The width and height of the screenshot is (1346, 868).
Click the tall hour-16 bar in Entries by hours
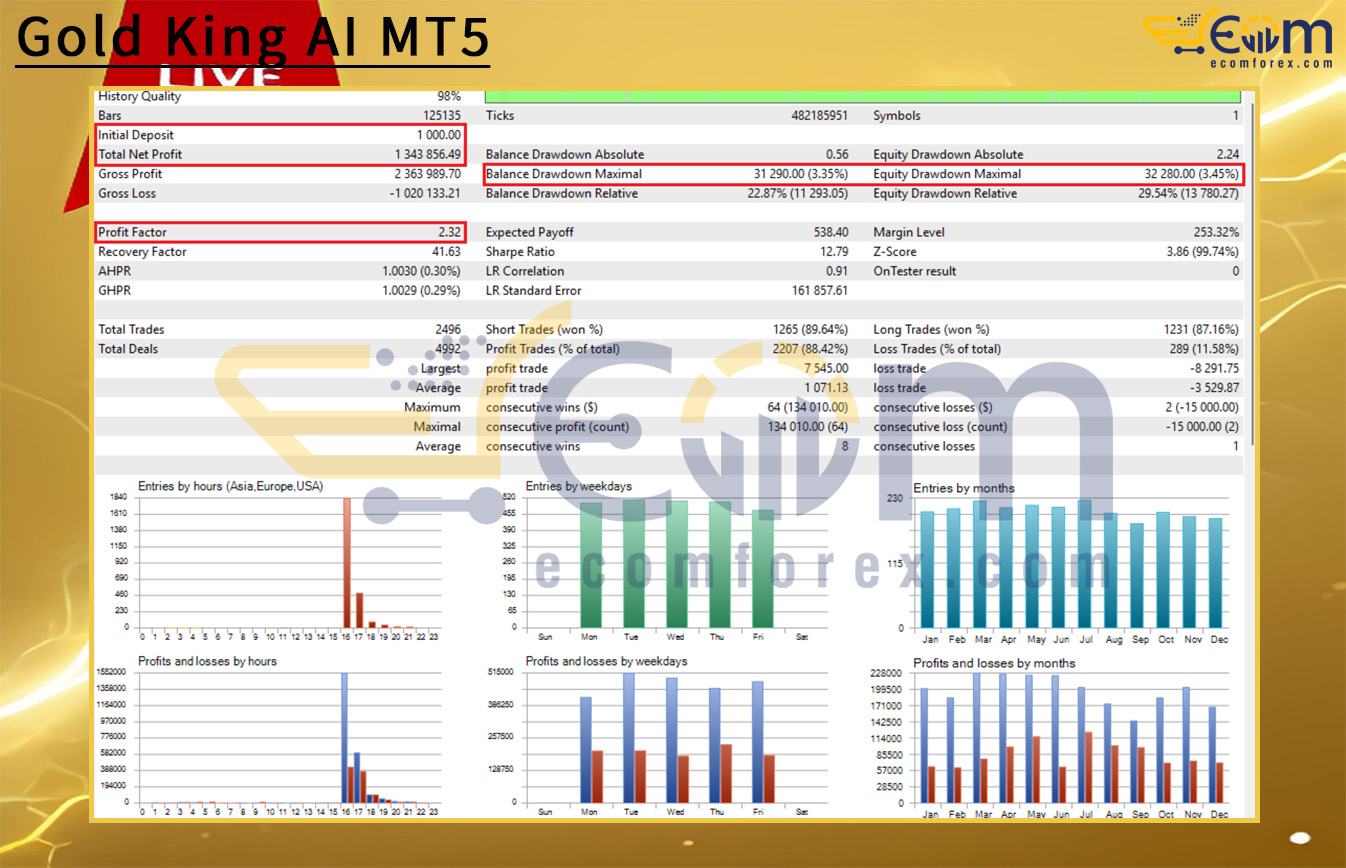click(347, 560)
